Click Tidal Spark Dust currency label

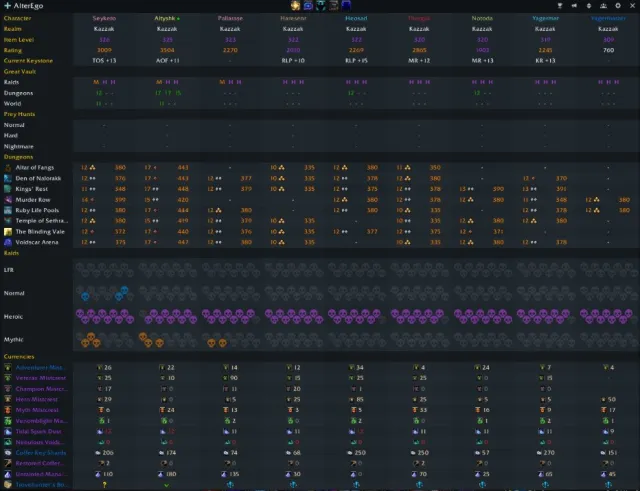click(x=38, y=431)
